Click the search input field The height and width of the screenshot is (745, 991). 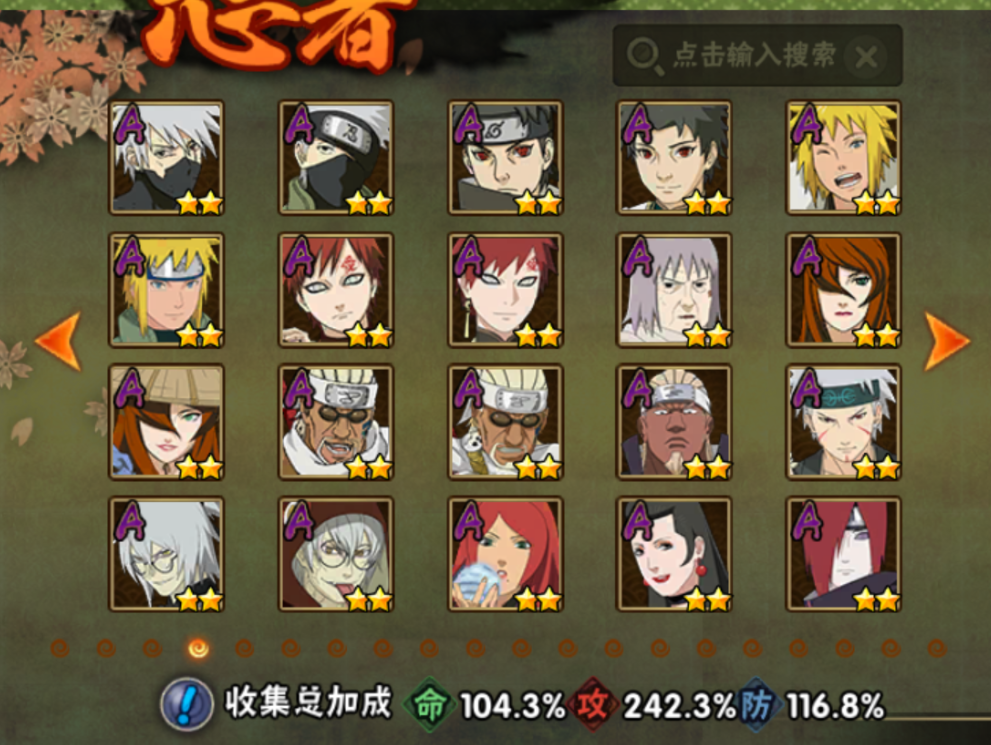pos(757,56)
